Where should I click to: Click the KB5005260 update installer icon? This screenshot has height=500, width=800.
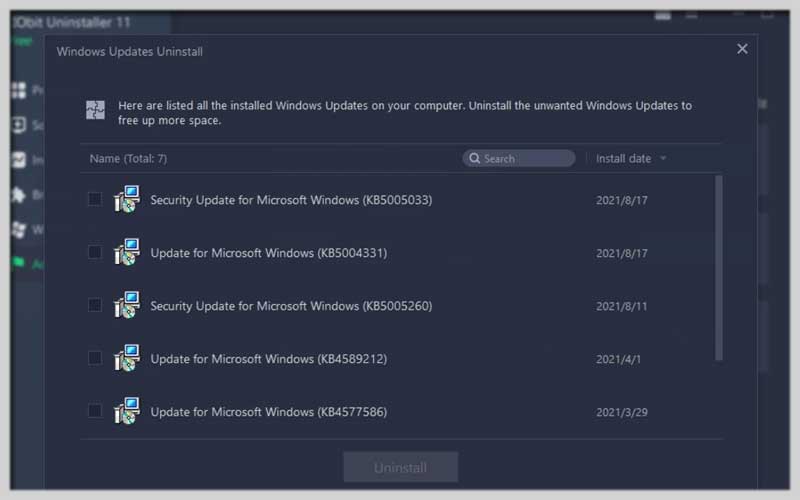pyautogui.click(x=127, y=305)
